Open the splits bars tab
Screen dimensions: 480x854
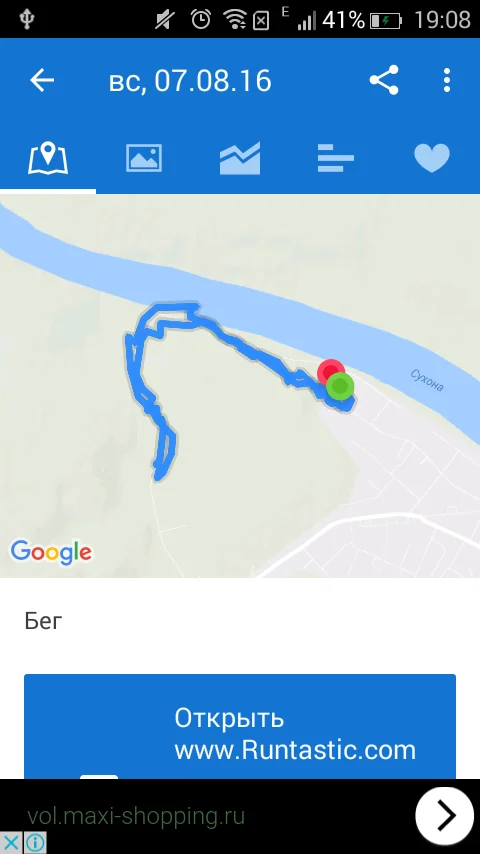[x=336, y=158]
